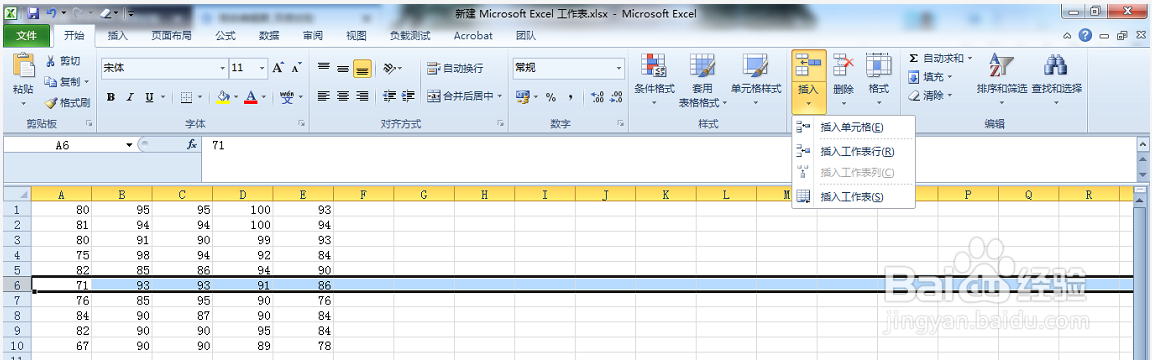Apply the yellow fill color bucket
The image size is (1152, 360).
(225, 97)
